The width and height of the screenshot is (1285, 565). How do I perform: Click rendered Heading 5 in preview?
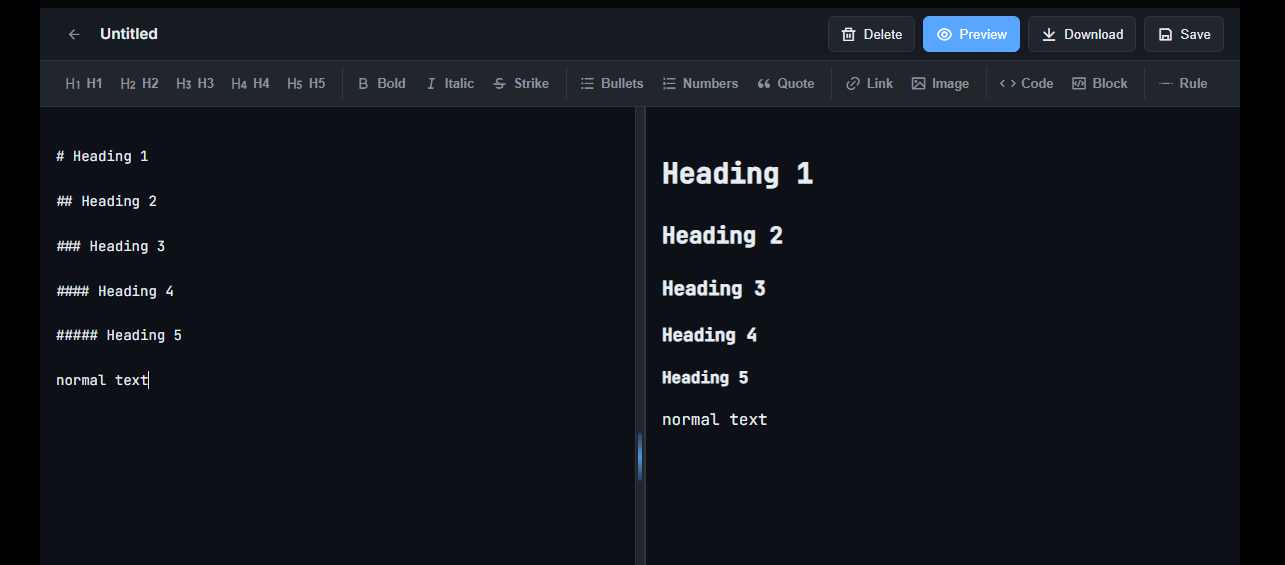[705, 377]
